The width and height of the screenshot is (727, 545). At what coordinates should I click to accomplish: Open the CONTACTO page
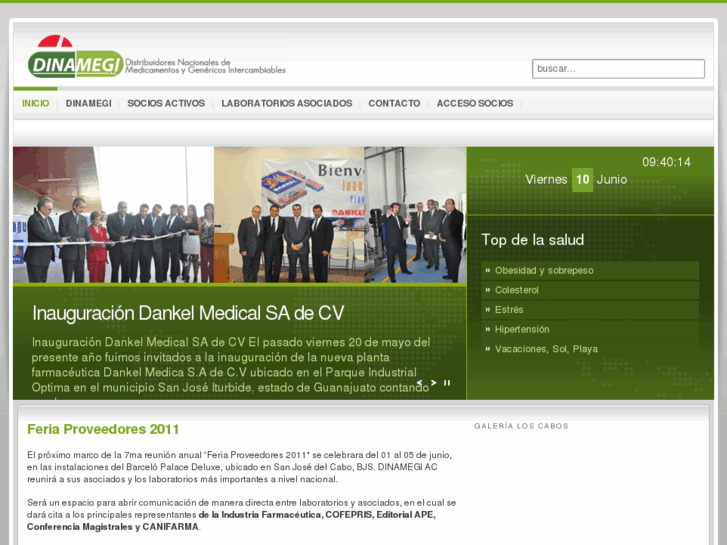click(394, 103)
